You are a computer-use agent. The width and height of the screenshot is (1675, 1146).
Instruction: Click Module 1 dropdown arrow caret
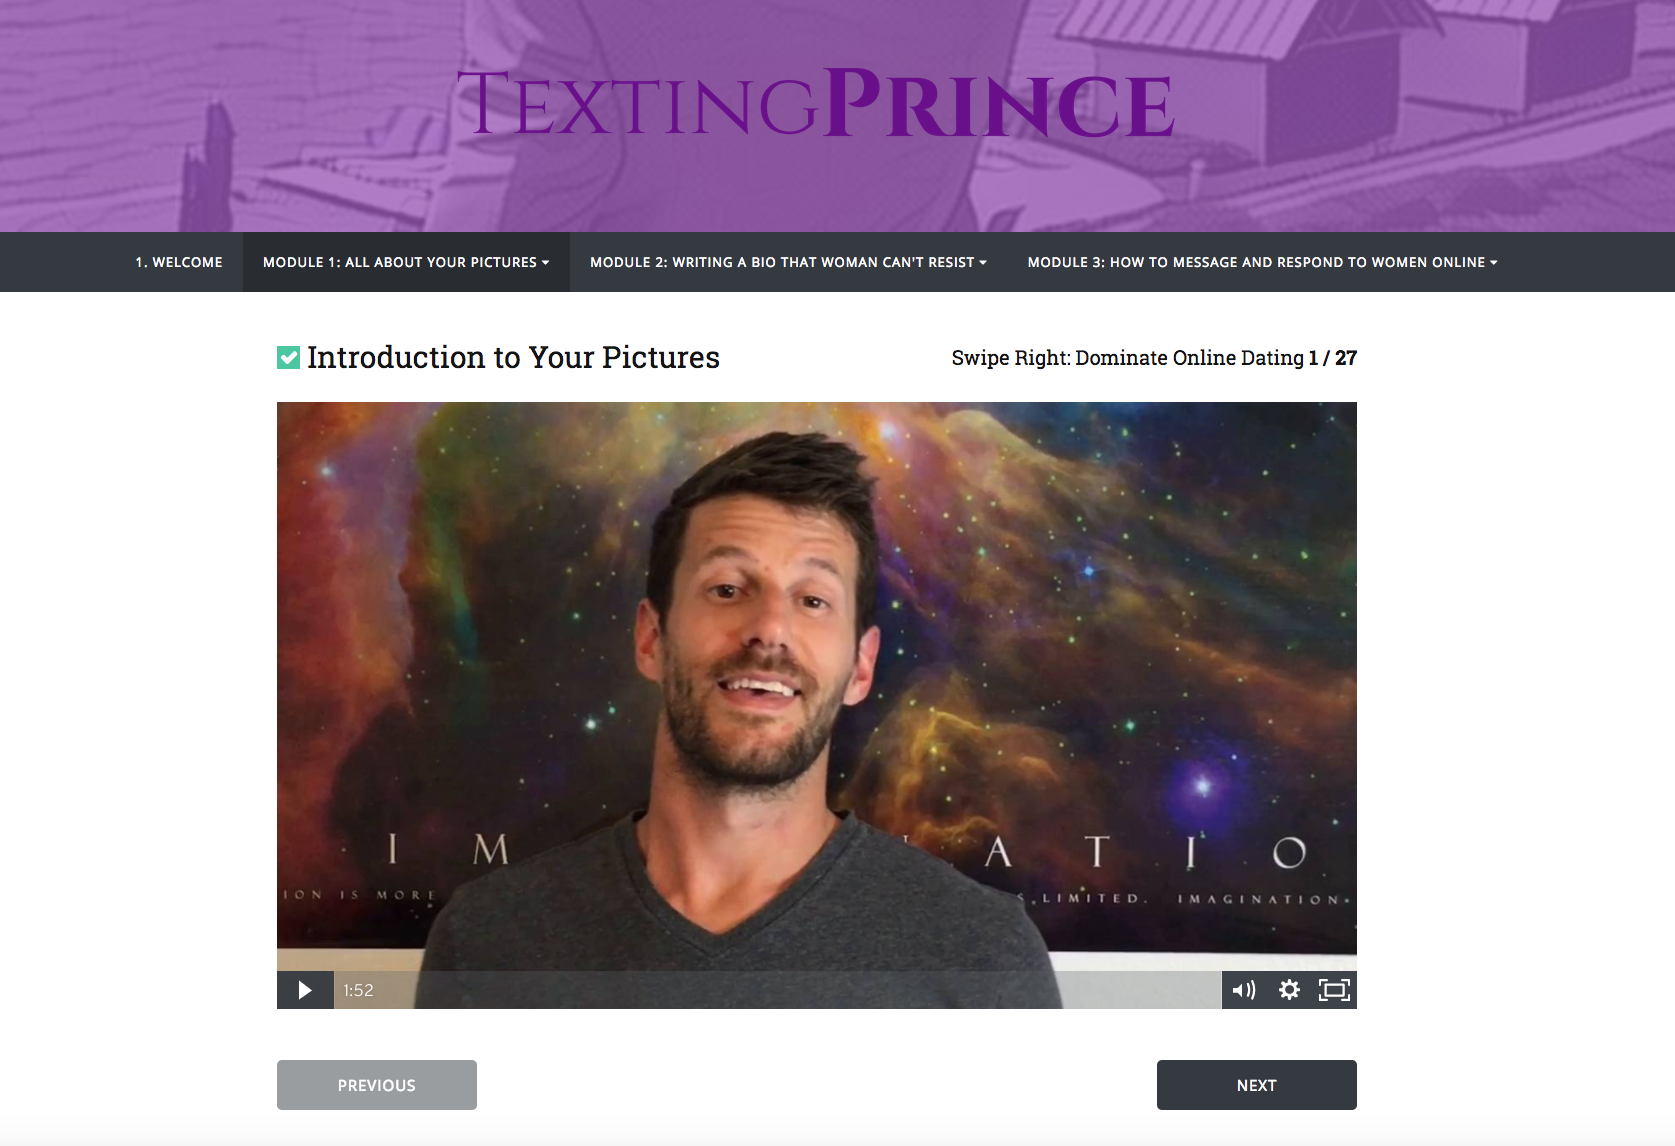coord(546,263)
